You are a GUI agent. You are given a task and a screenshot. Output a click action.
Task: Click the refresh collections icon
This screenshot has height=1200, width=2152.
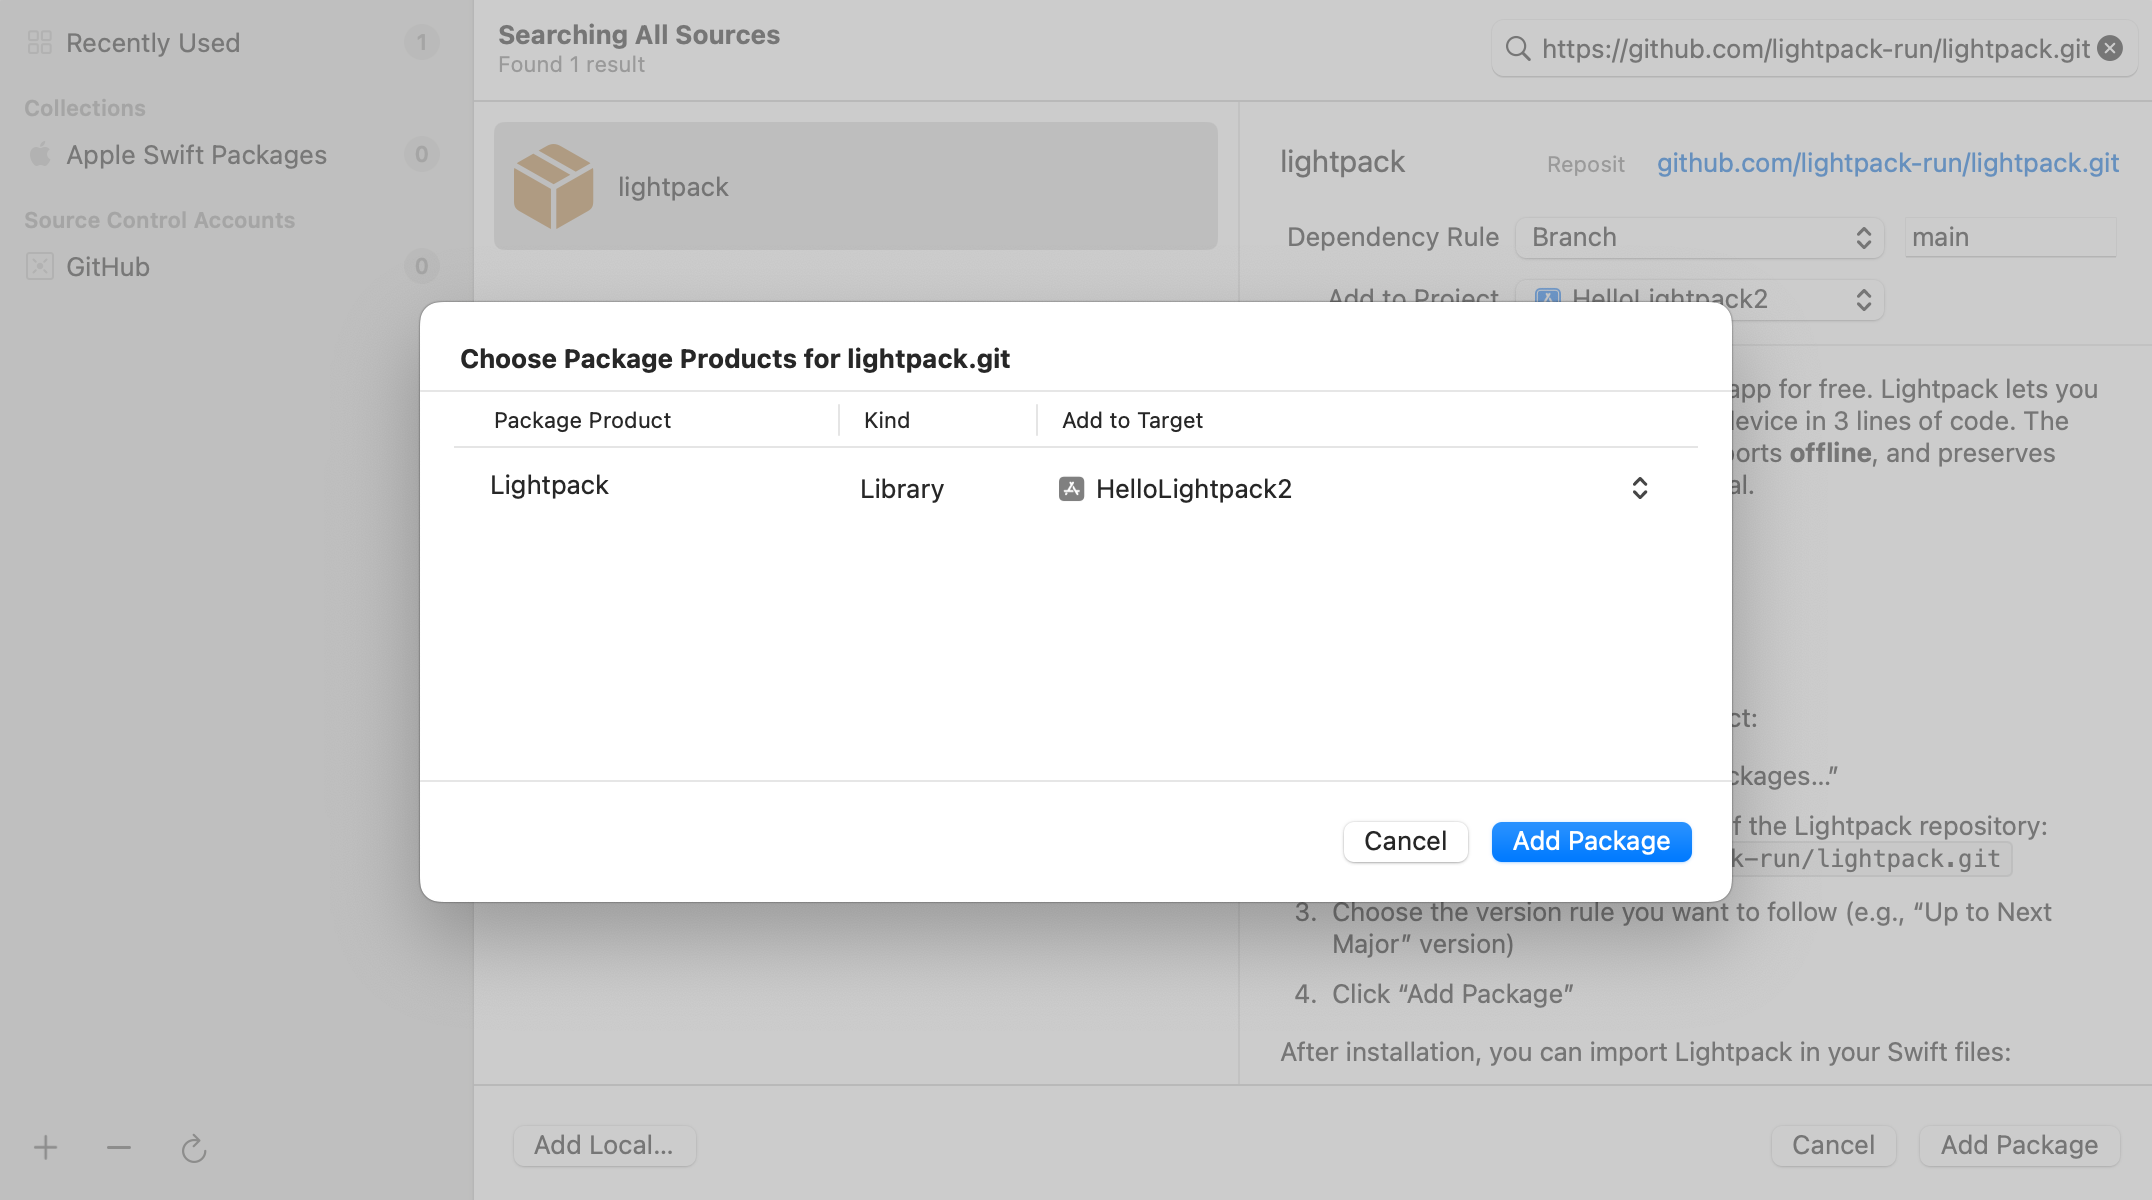(194, 1149)
